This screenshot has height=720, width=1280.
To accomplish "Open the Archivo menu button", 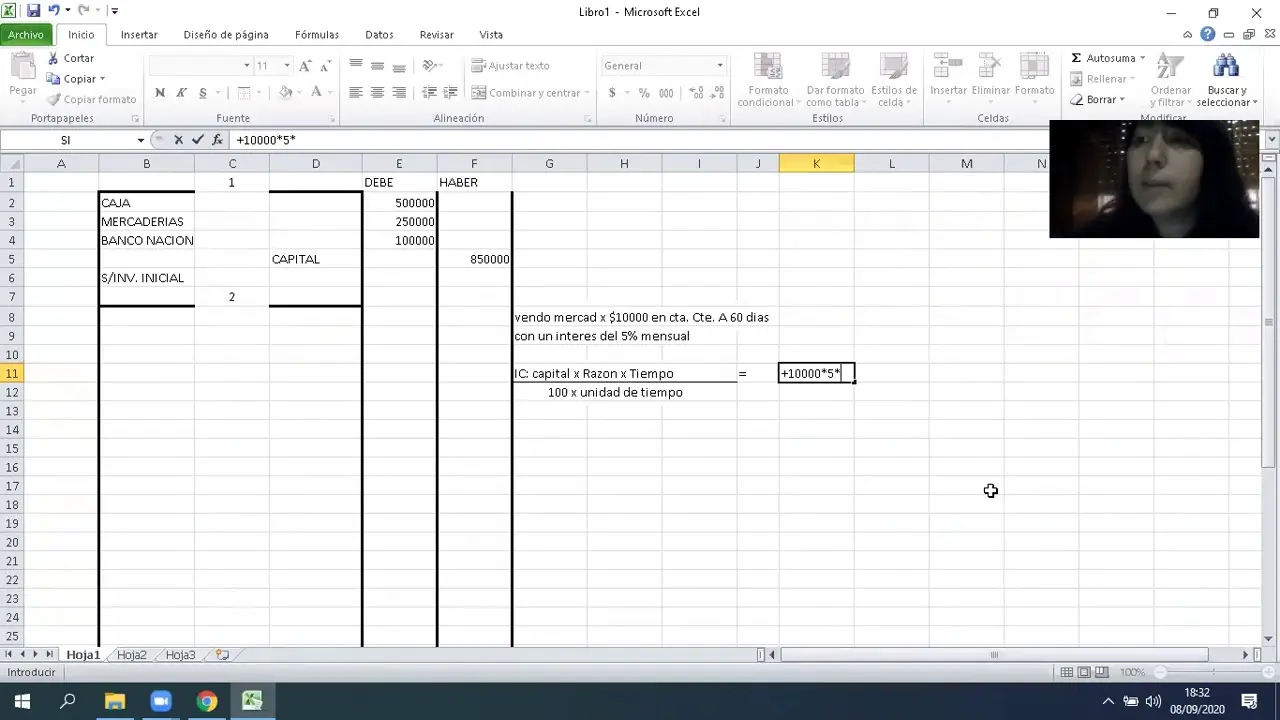I will tap(26, 34).
